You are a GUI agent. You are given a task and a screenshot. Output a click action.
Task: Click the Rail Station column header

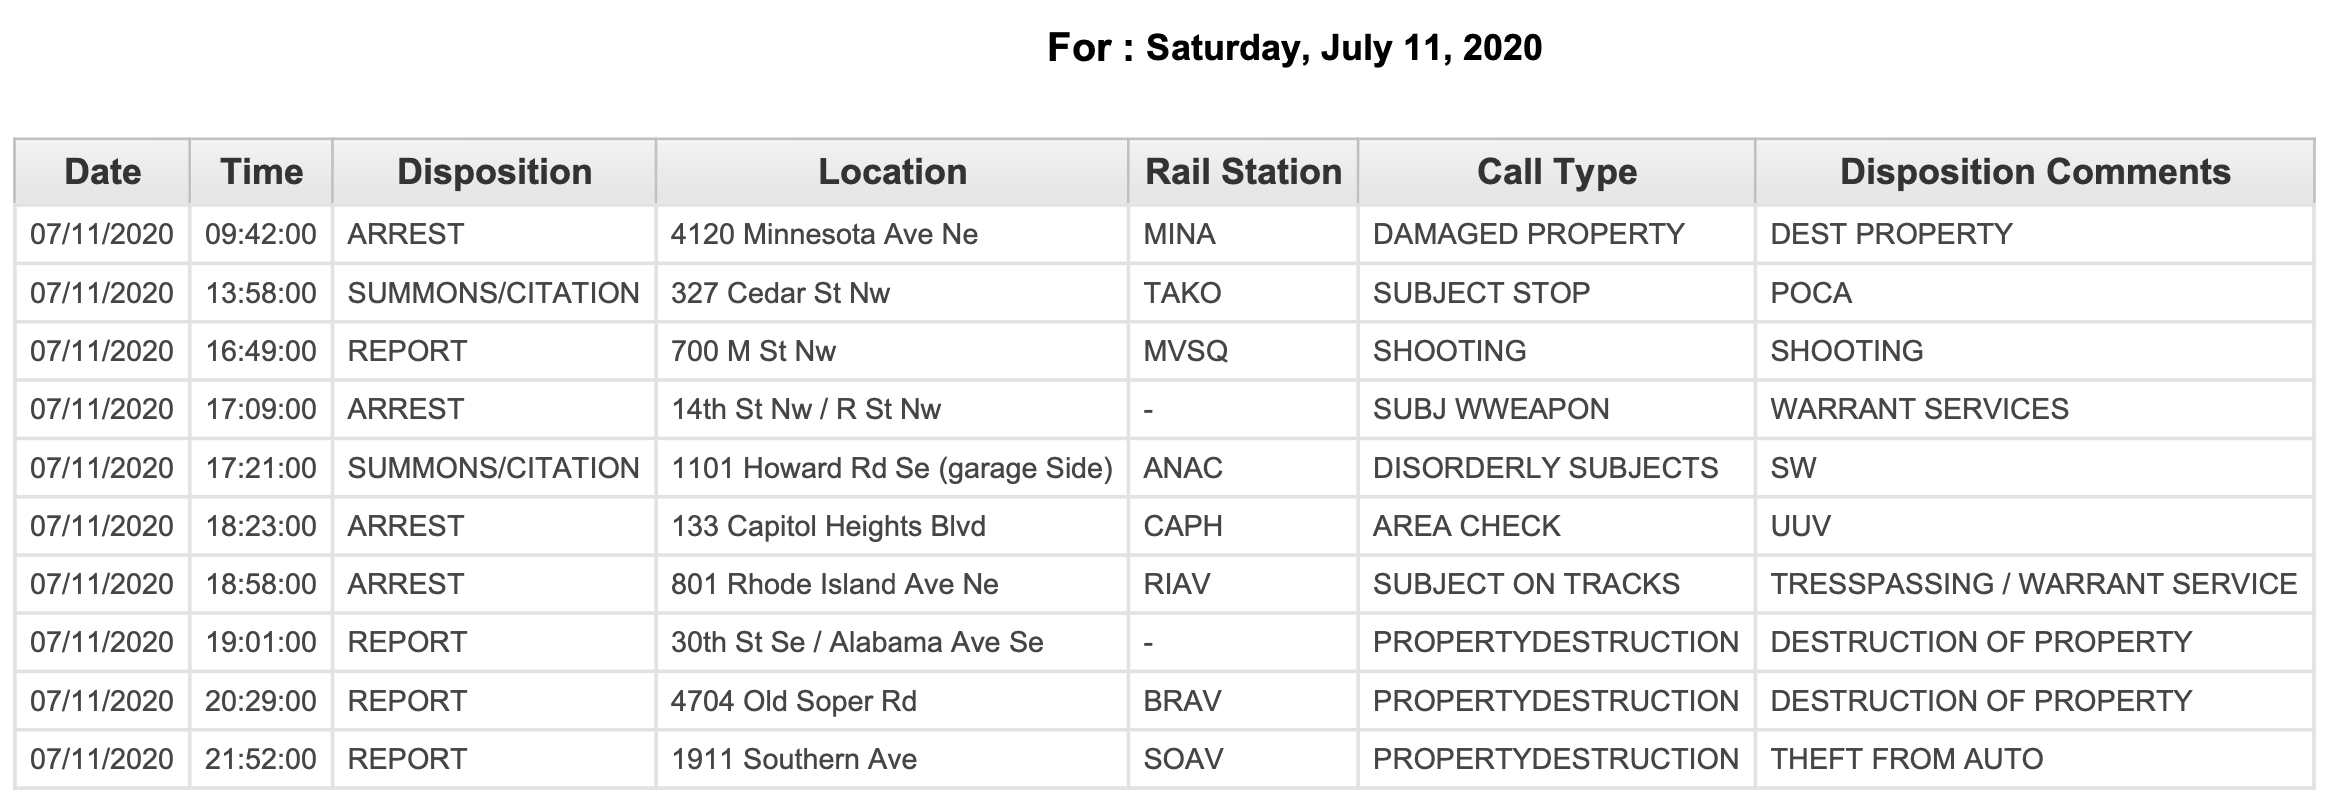(x=1243, y=172)
